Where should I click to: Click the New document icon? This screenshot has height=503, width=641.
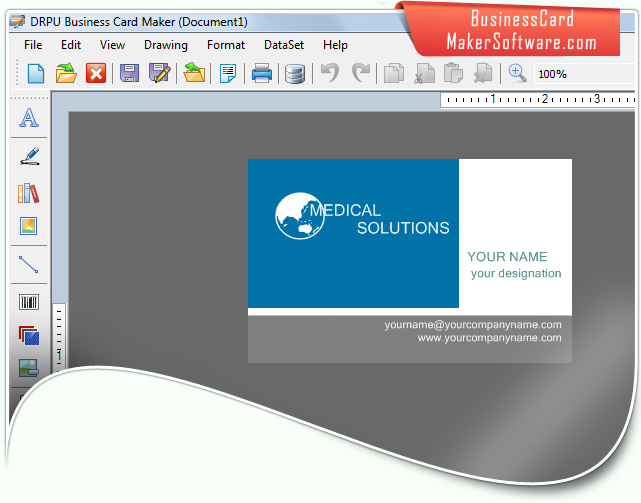tap(36, 74)
